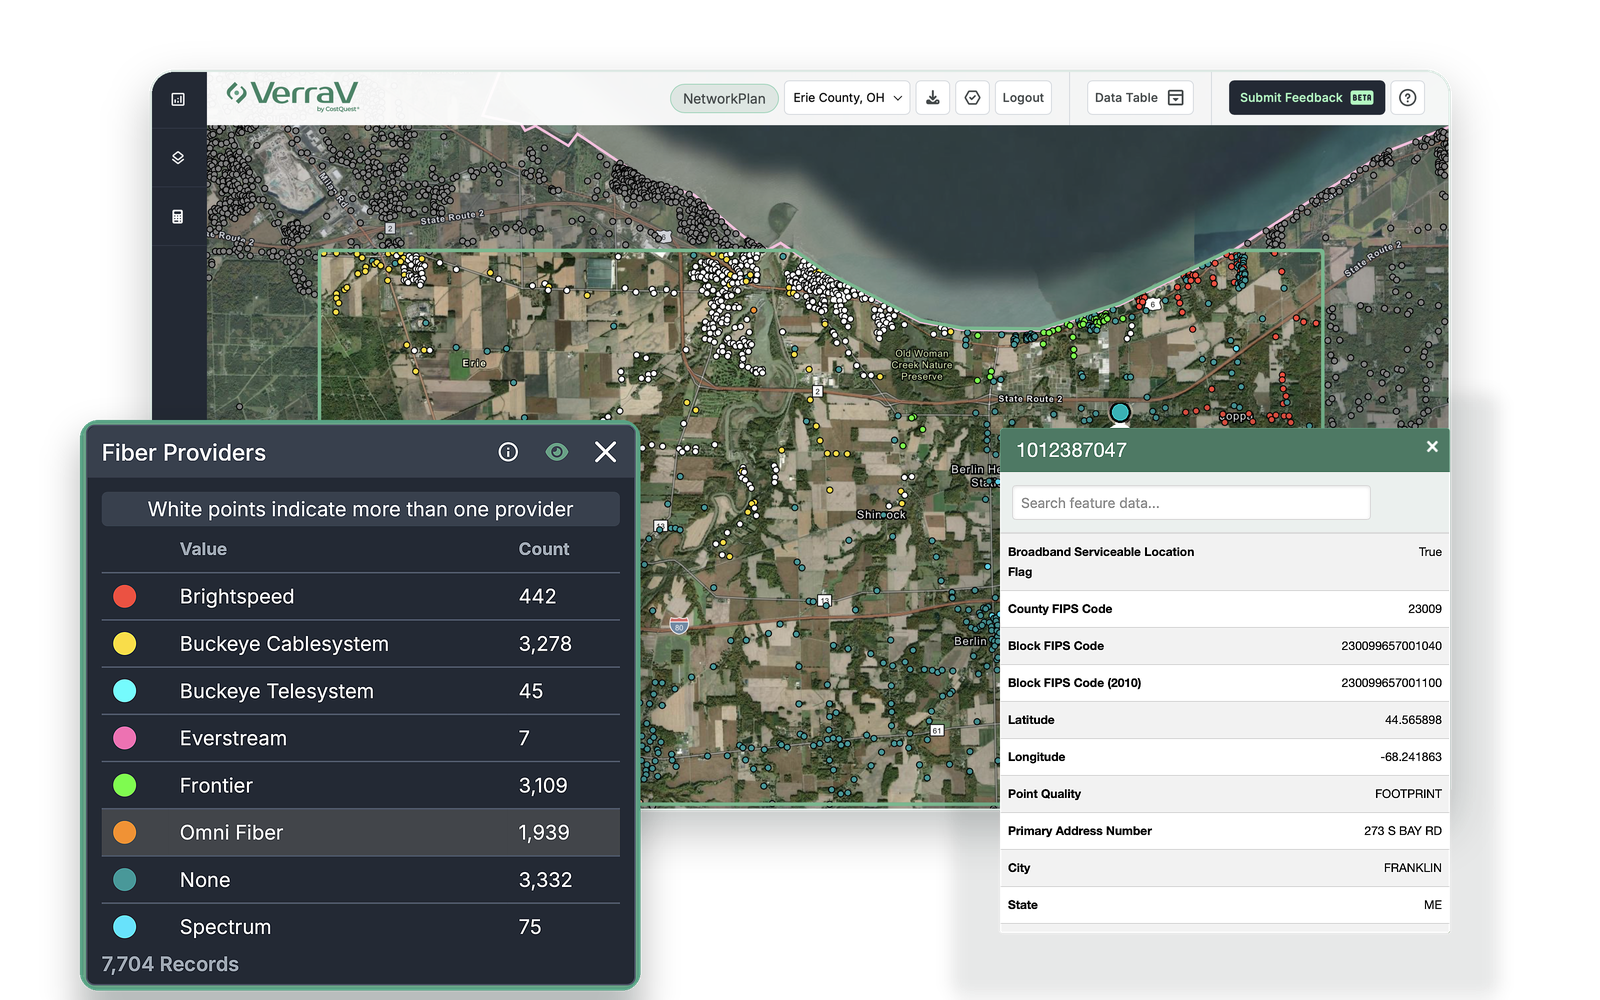Select the None provider label
This screenshot has width=1600, height=1000.
tap(205, 880)
